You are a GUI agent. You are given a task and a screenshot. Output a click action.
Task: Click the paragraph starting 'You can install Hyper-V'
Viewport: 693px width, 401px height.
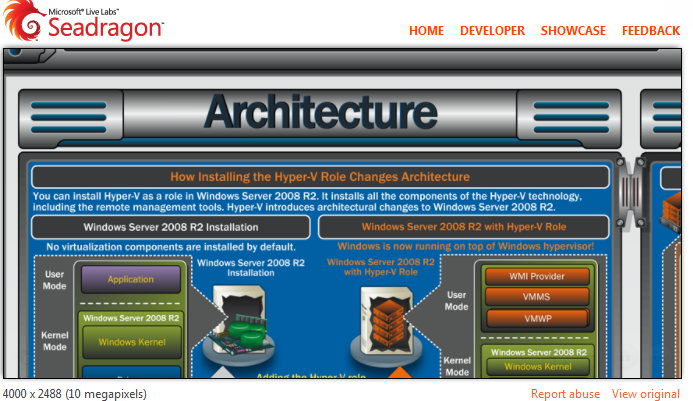coord(307,202)
